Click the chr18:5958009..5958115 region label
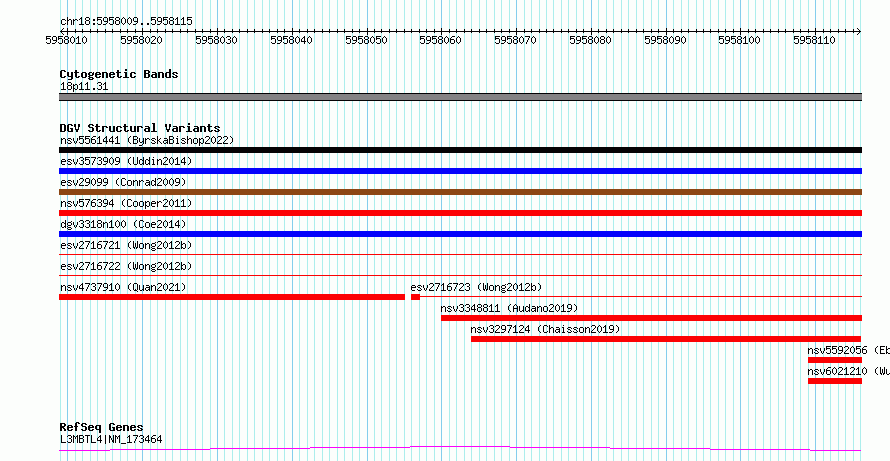The width and height of the screenshot is (890, 461). tap(126, 21)
